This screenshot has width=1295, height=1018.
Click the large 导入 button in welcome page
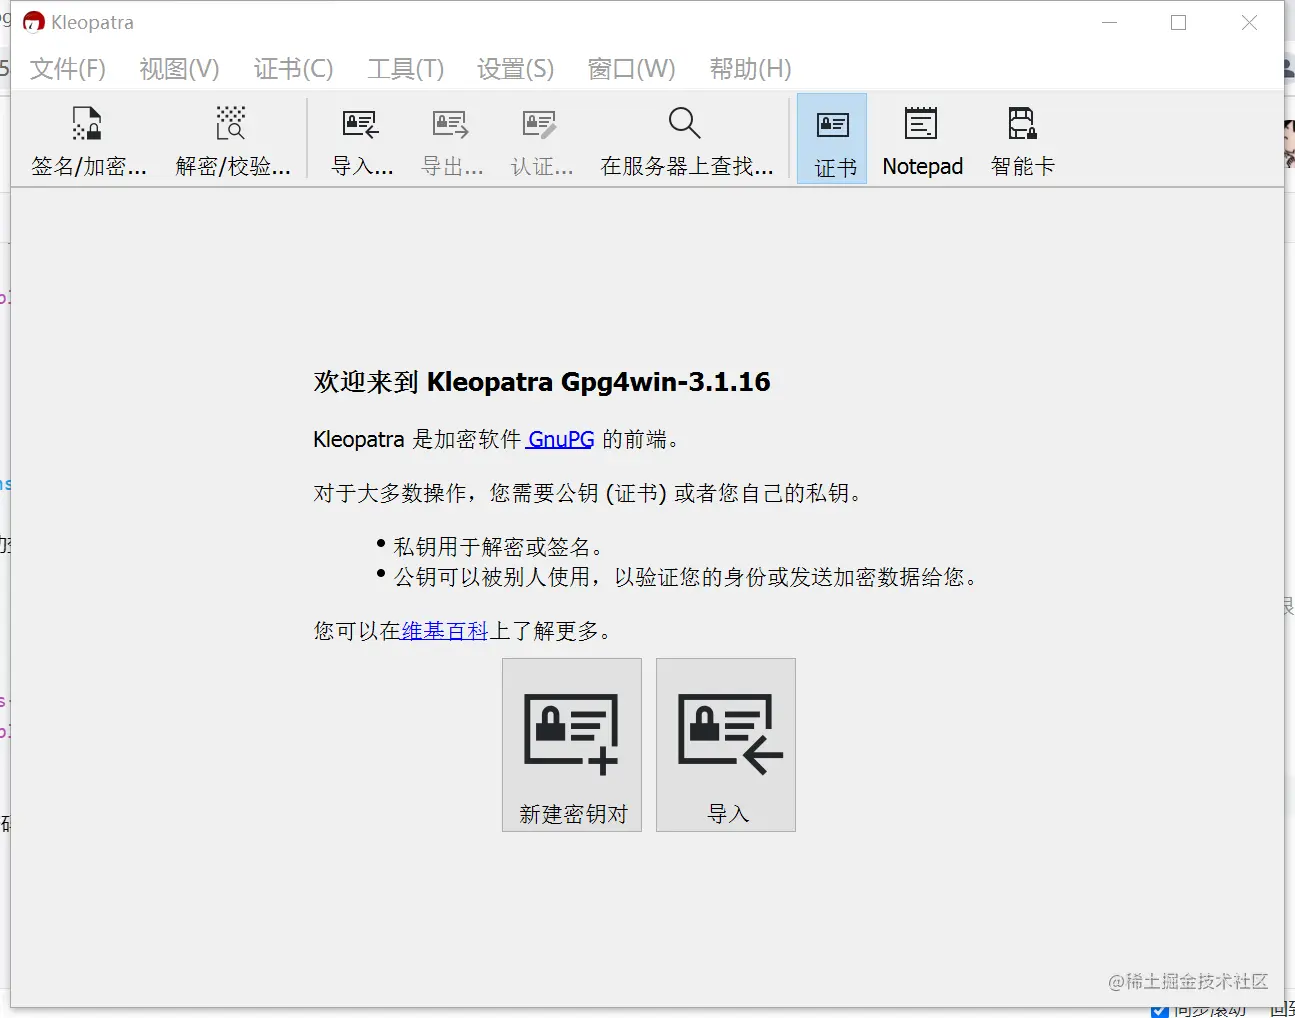point(726,745)
